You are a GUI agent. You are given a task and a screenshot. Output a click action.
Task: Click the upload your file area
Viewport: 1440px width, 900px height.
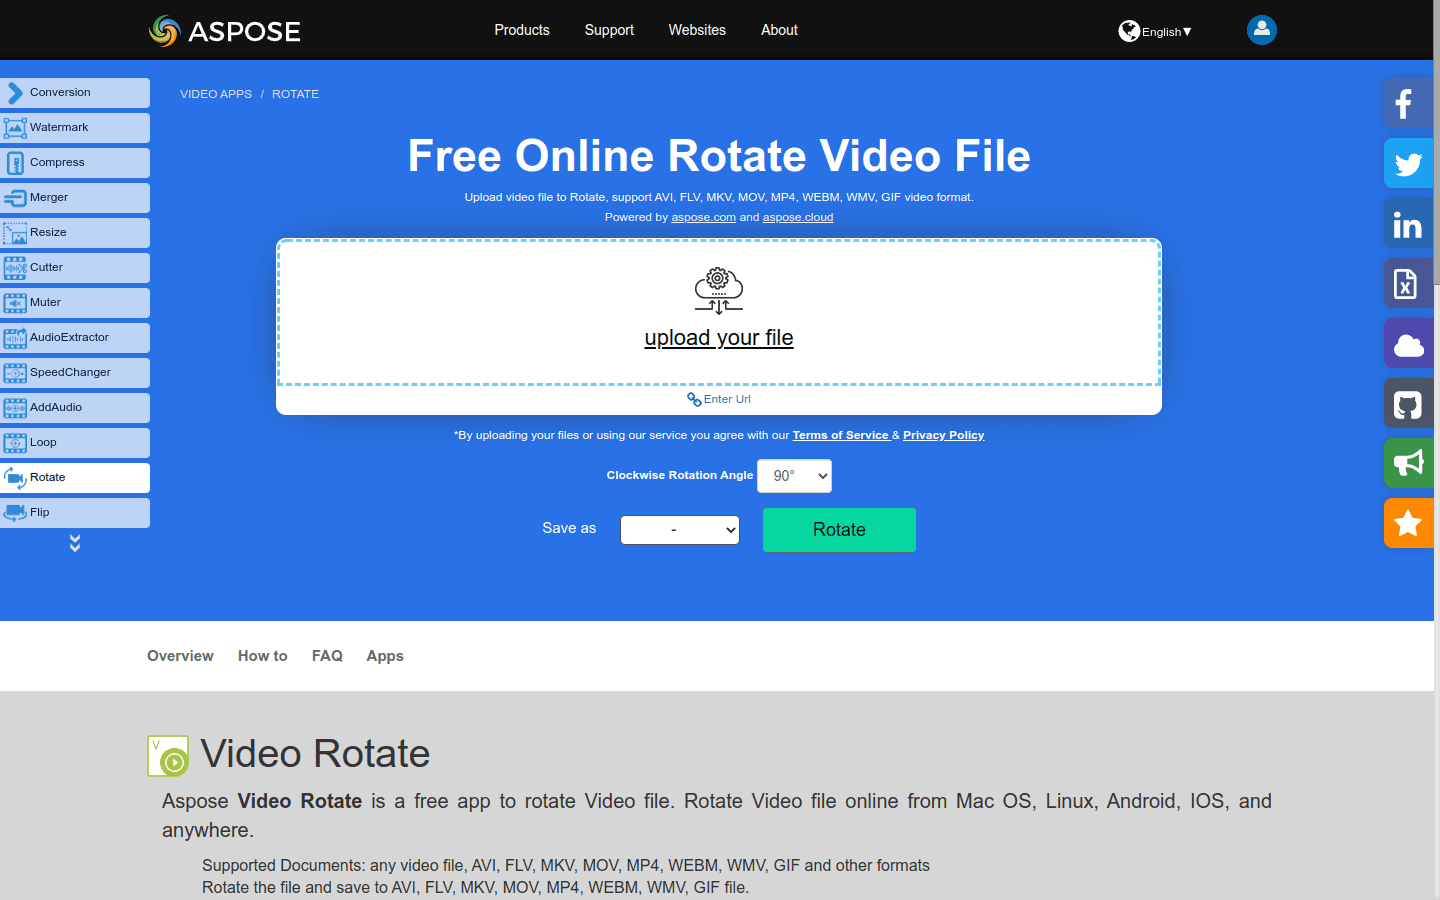(718, 338)
